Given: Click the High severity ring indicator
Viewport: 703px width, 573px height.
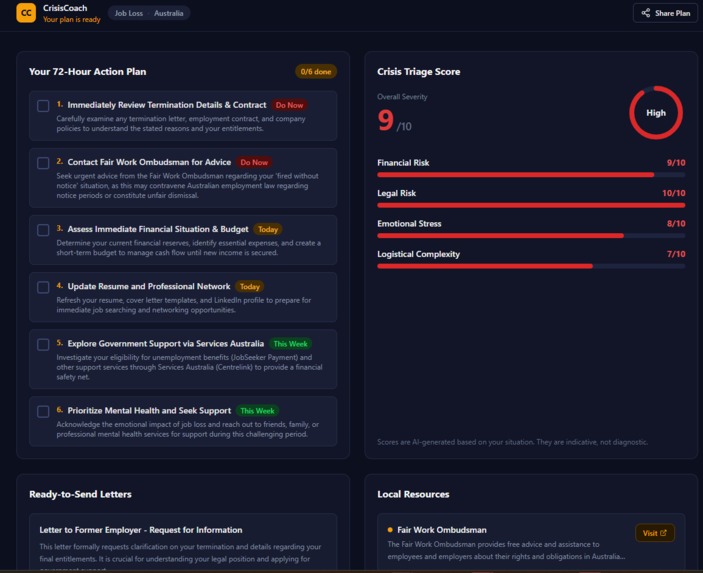Looking at the screenshot, I should pos(656,113).
